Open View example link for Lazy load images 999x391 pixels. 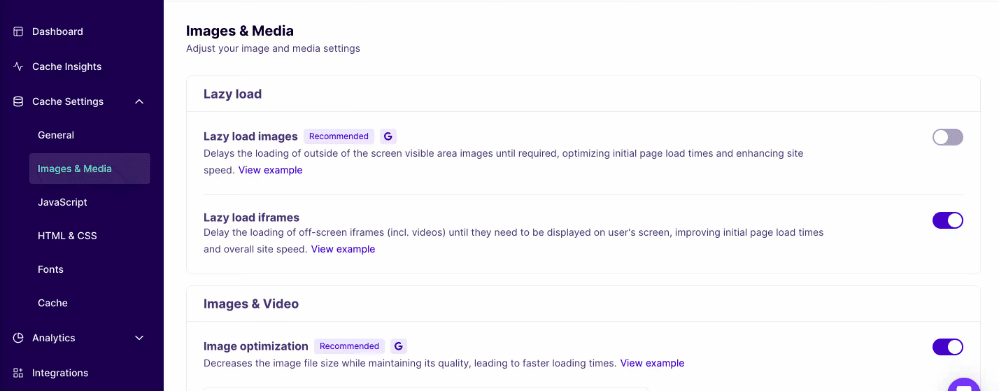(x=270, y=170)
